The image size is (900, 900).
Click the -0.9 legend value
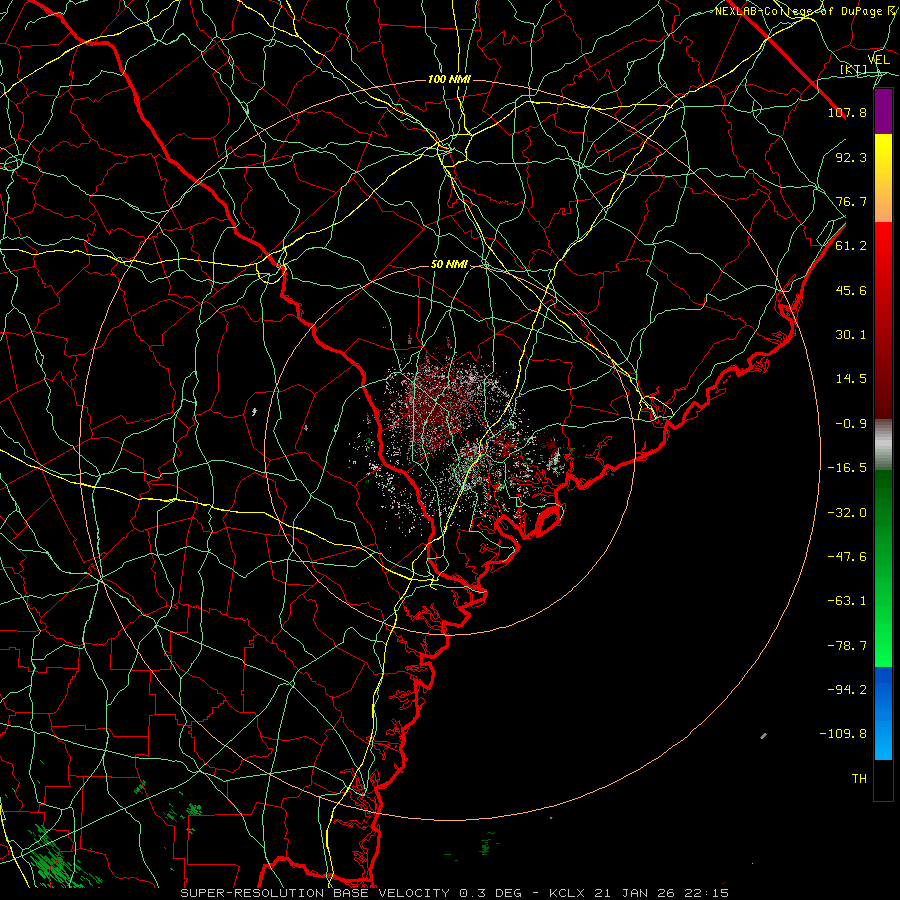[x=851, y=424]
